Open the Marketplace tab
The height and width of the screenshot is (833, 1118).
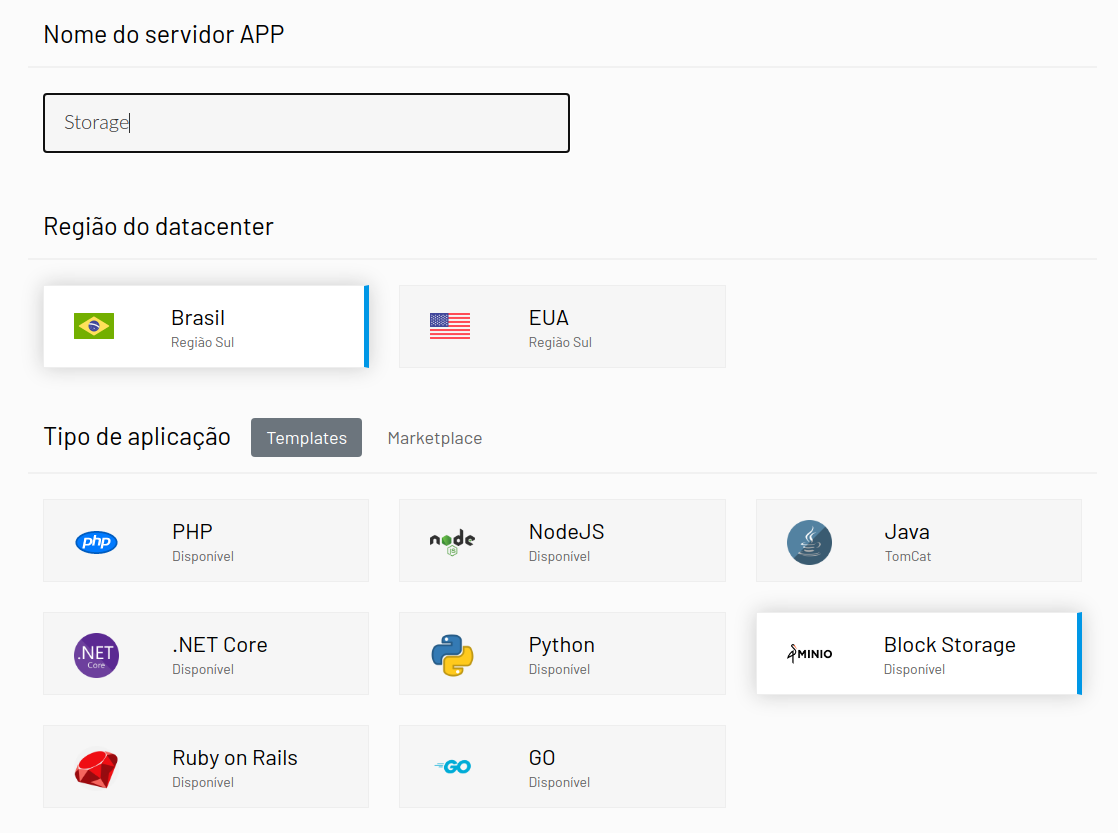pos(435,438)
